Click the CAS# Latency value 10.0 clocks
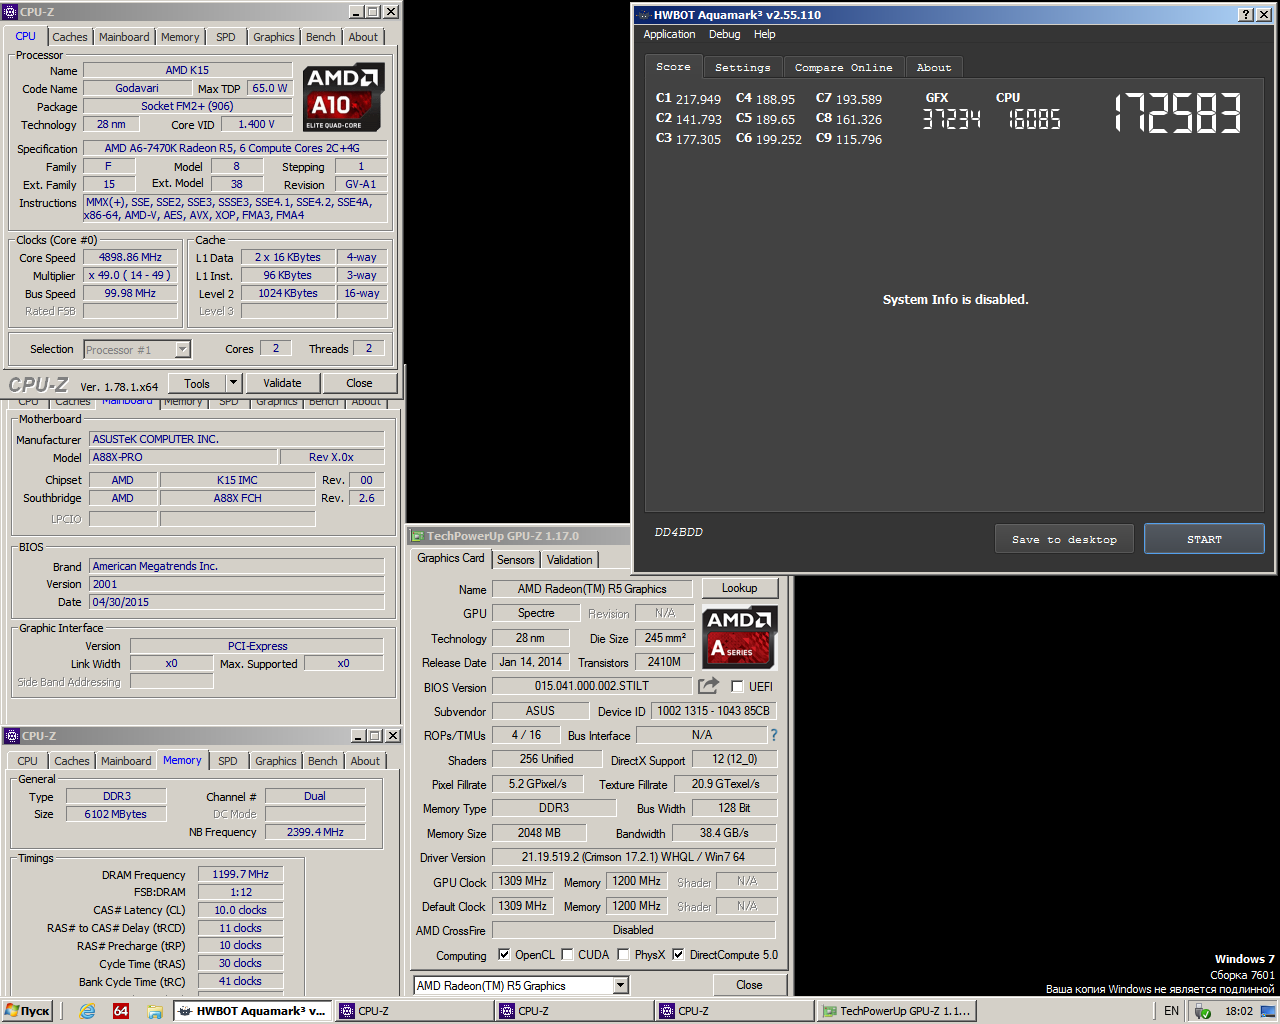1280x1024 pixels. click(240, 910)
